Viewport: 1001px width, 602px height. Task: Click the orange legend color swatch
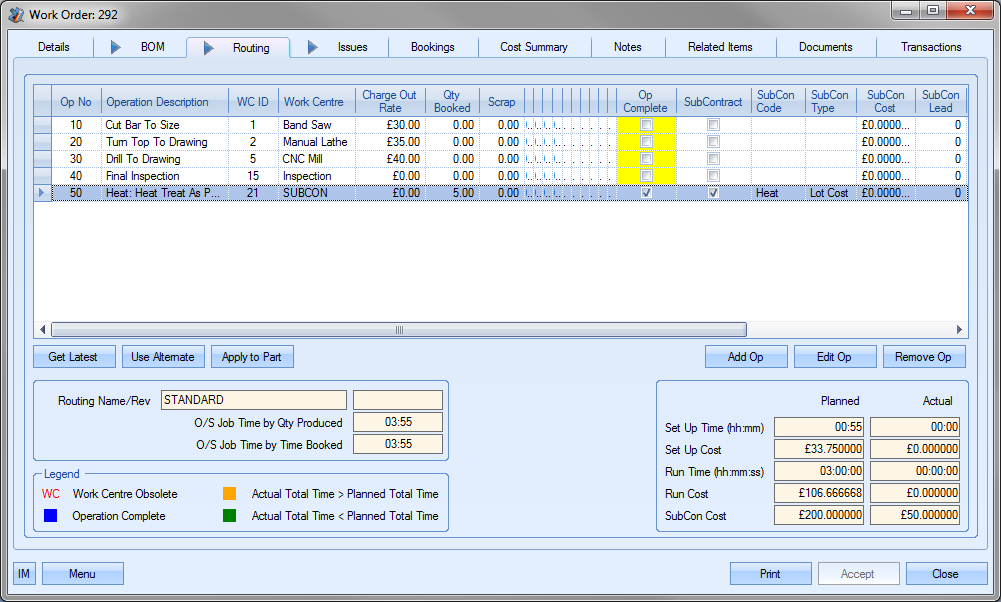[x=229, y=494]
